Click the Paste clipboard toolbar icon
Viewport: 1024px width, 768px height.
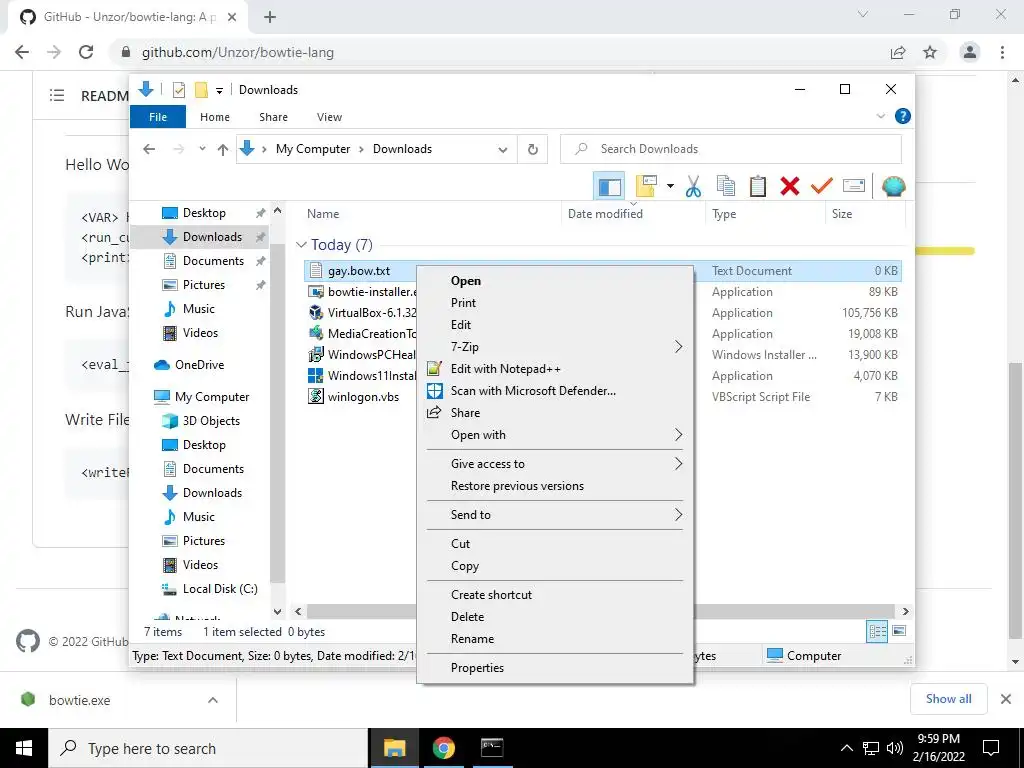[758, 187]
